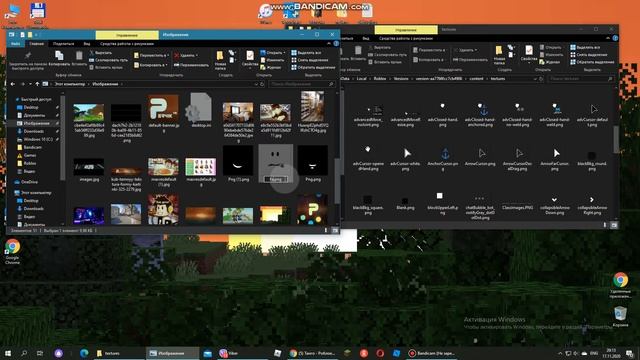Open Свойства in Изображения window ribbon
This screenshot has height=360, width=640.
pos(250,58)
